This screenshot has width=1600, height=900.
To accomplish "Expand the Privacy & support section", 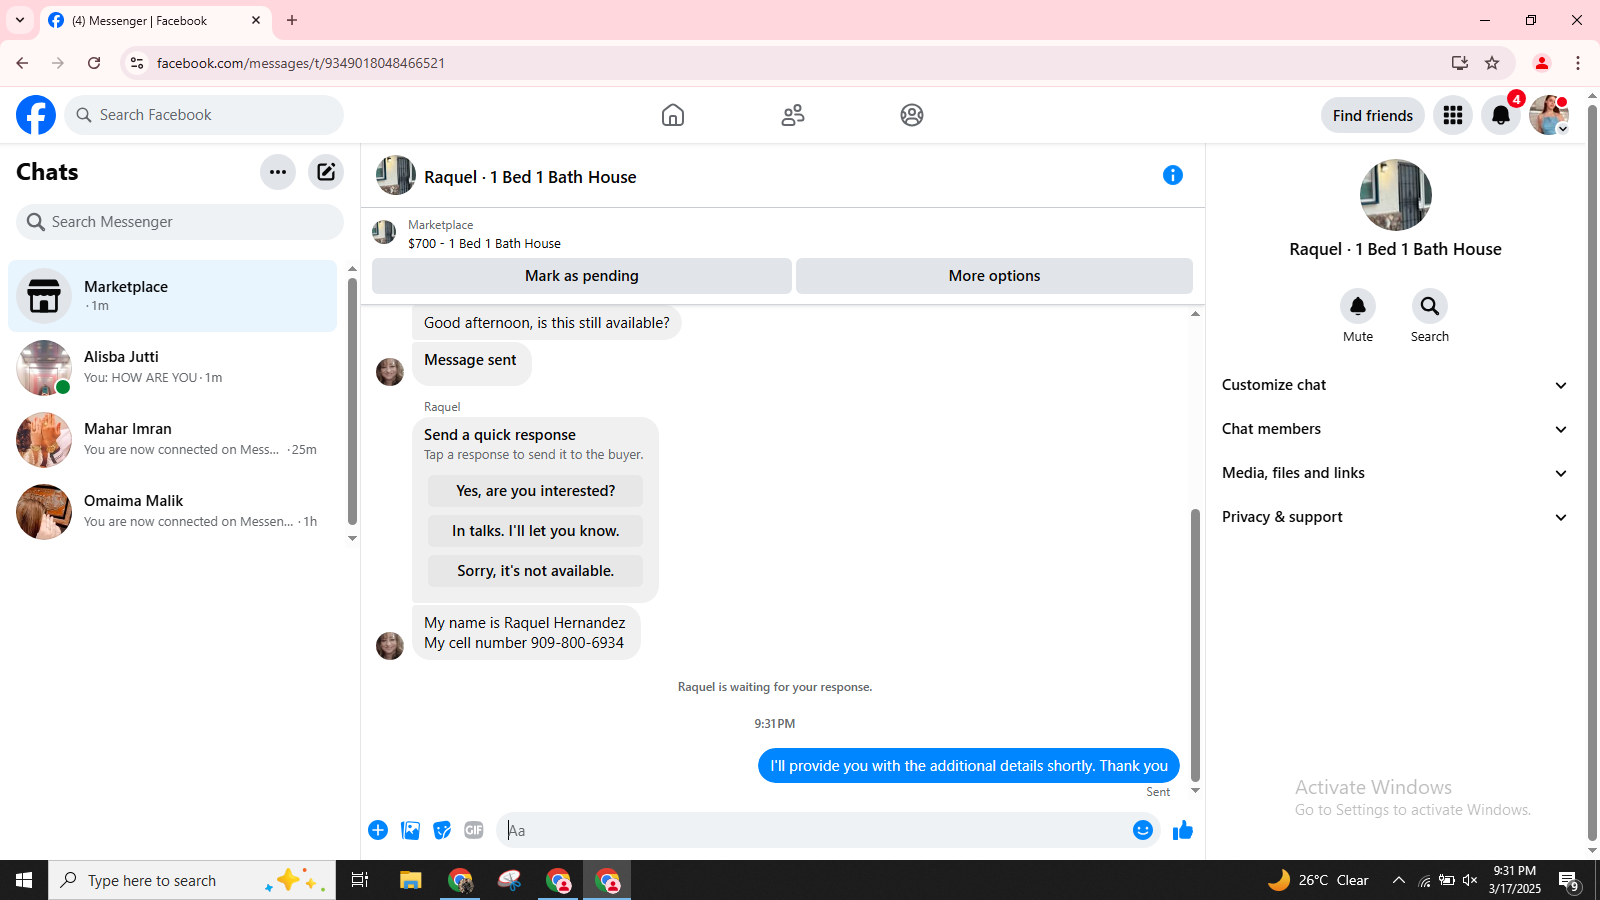I will pos(1395,517).
